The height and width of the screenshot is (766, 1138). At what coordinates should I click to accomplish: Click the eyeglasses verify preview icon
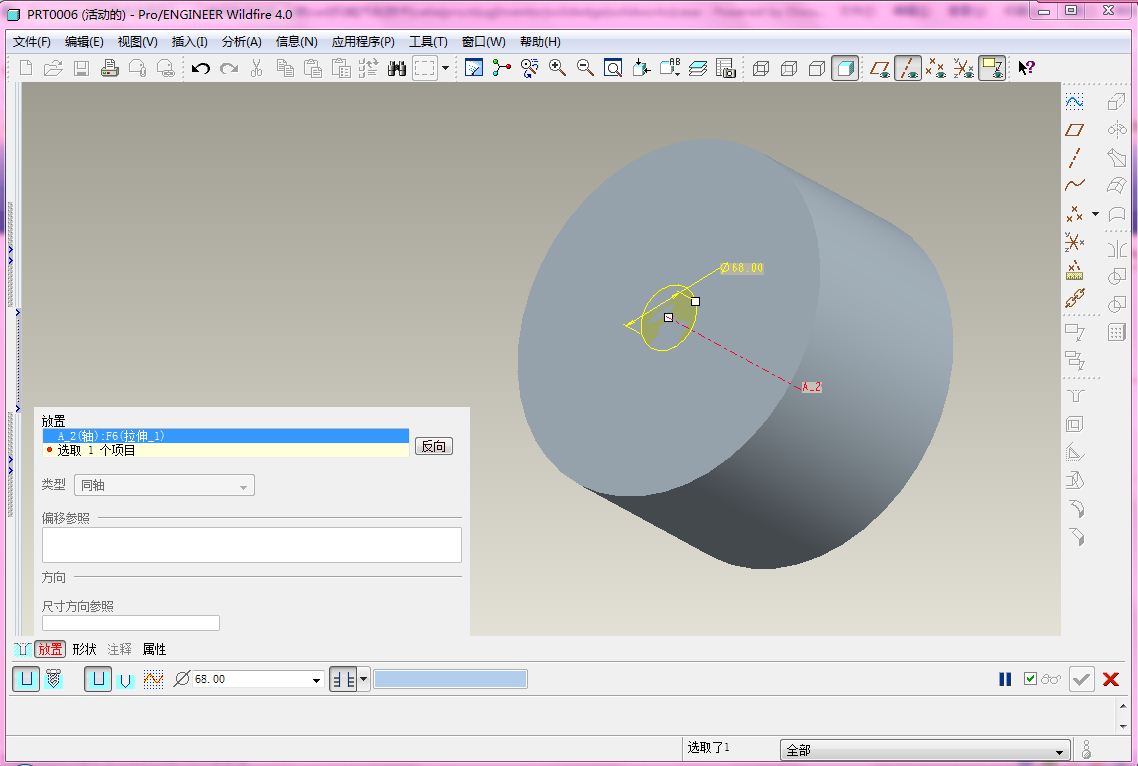(1050, 680)
